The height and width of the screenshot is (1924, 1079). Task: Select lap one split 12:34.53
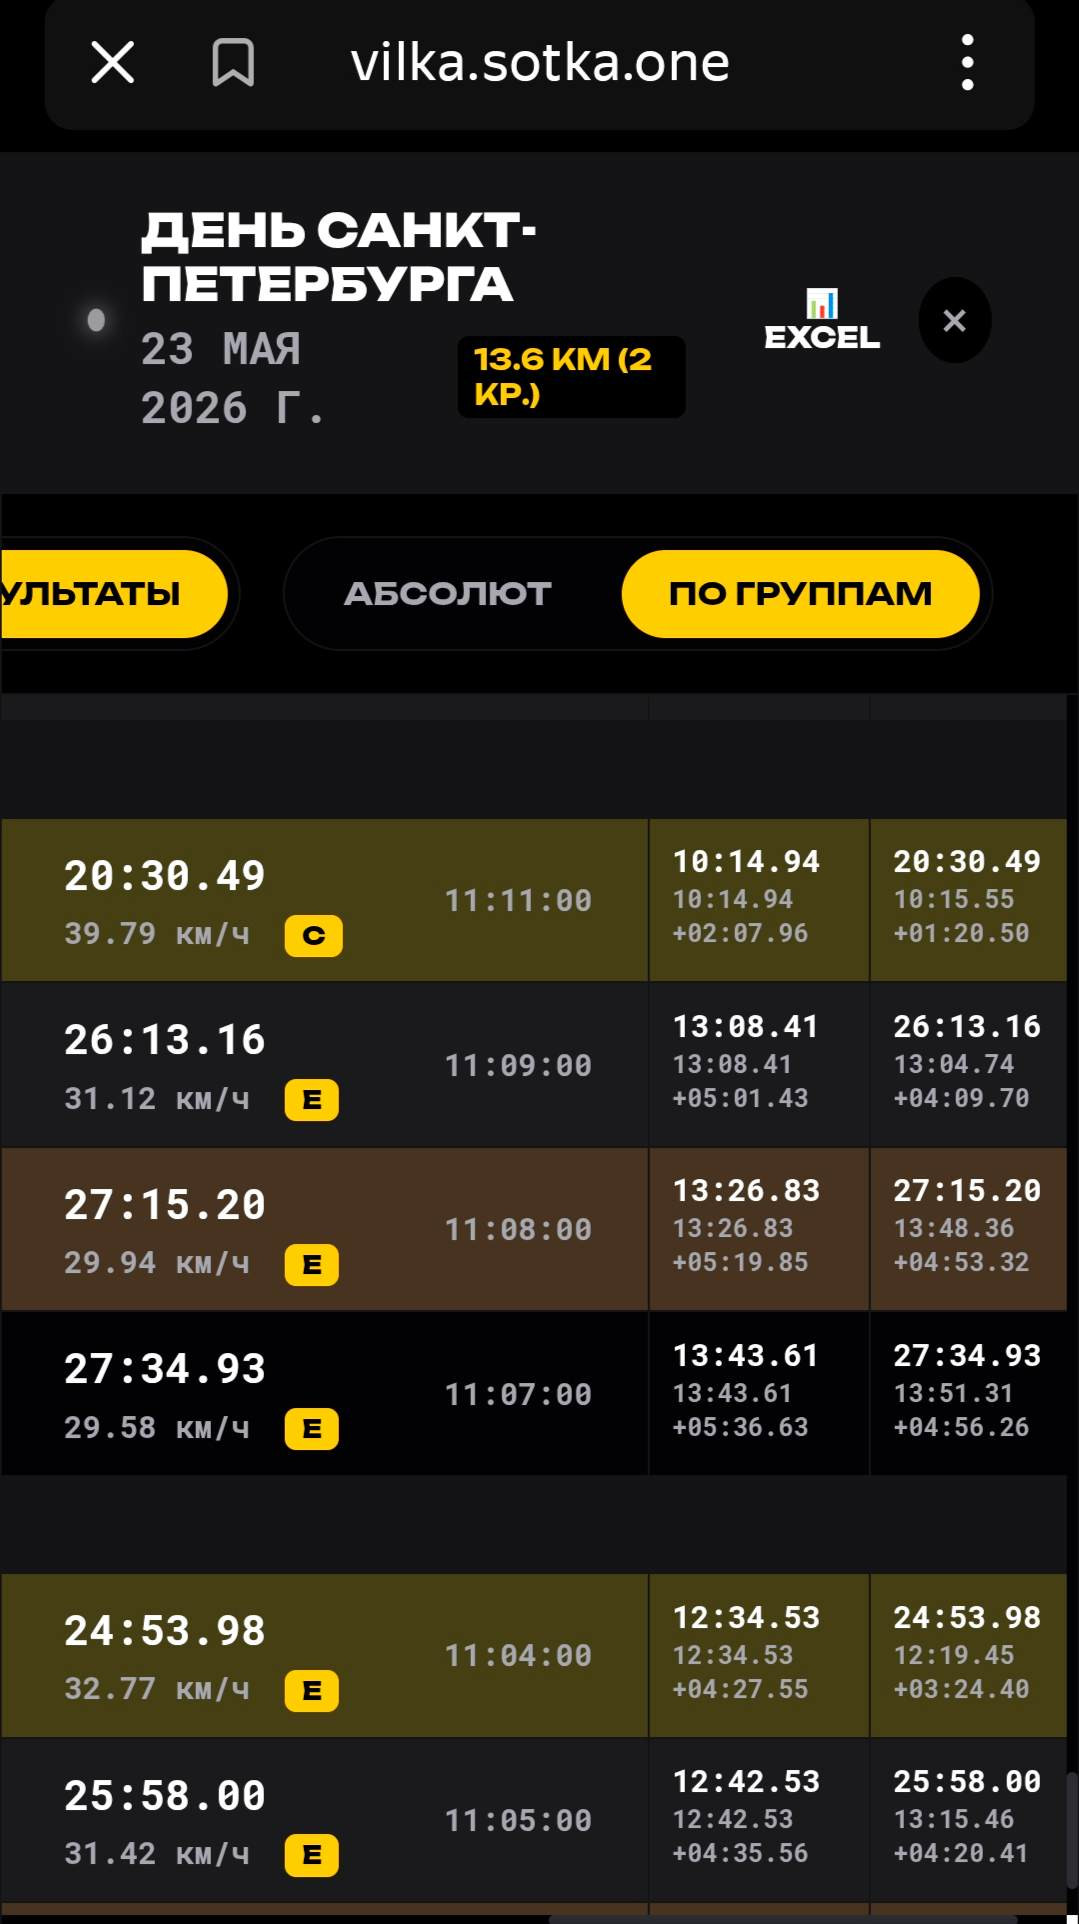coord(747,1617)
